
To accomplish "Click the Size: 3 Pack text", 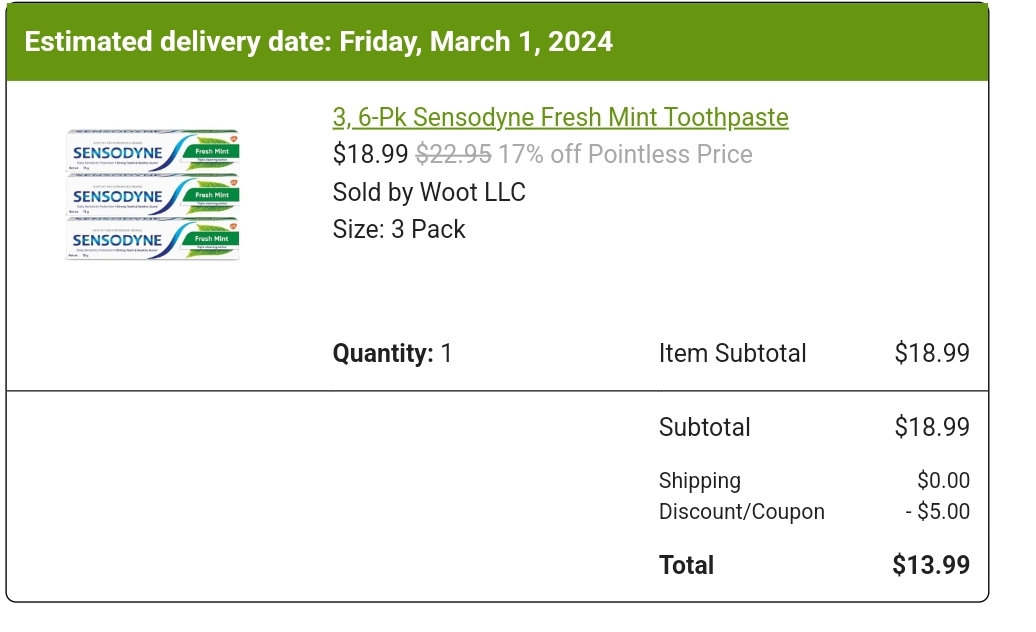I will tap(399, 229).
